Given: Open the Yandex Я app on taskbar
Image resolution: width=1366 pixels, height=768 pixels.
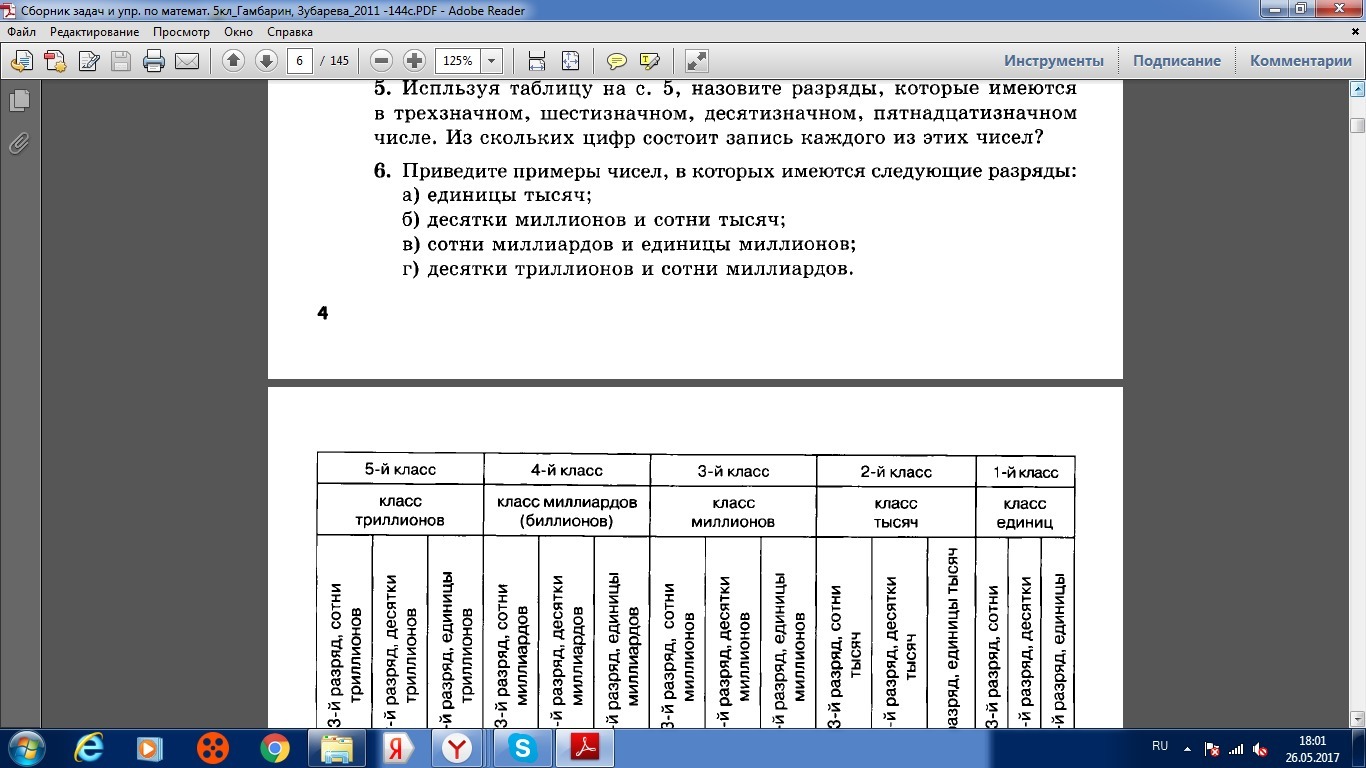Looking at the screenshot, I should coord(397,748).
